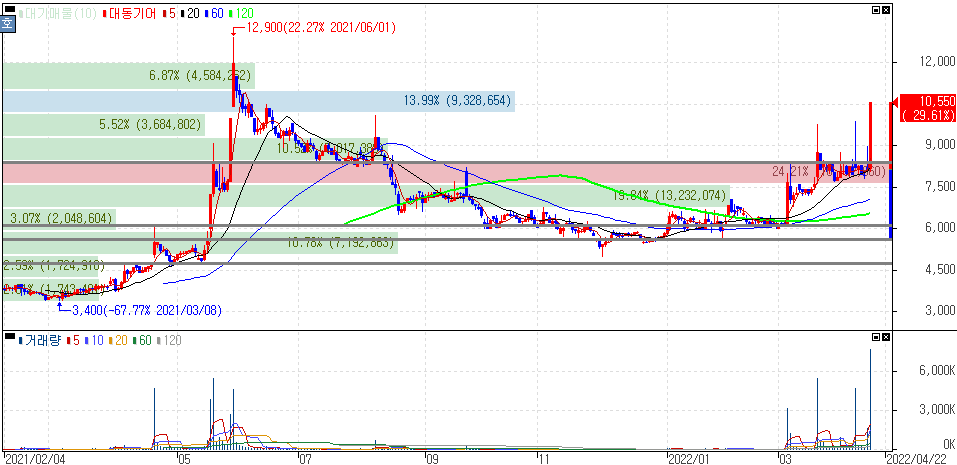Close the price chart panel

click(886, 10)
